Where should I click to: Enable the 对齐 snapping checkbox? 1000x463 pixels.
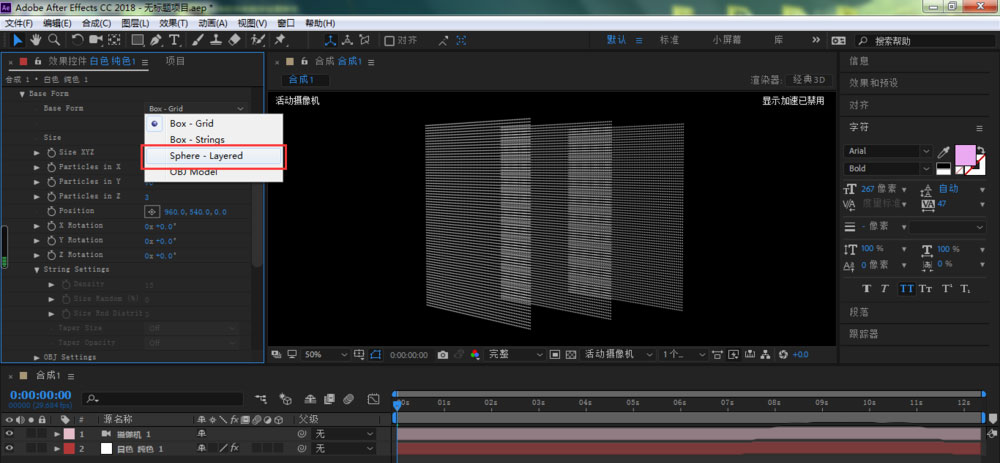pyautogui.click(x=390, y=41)
